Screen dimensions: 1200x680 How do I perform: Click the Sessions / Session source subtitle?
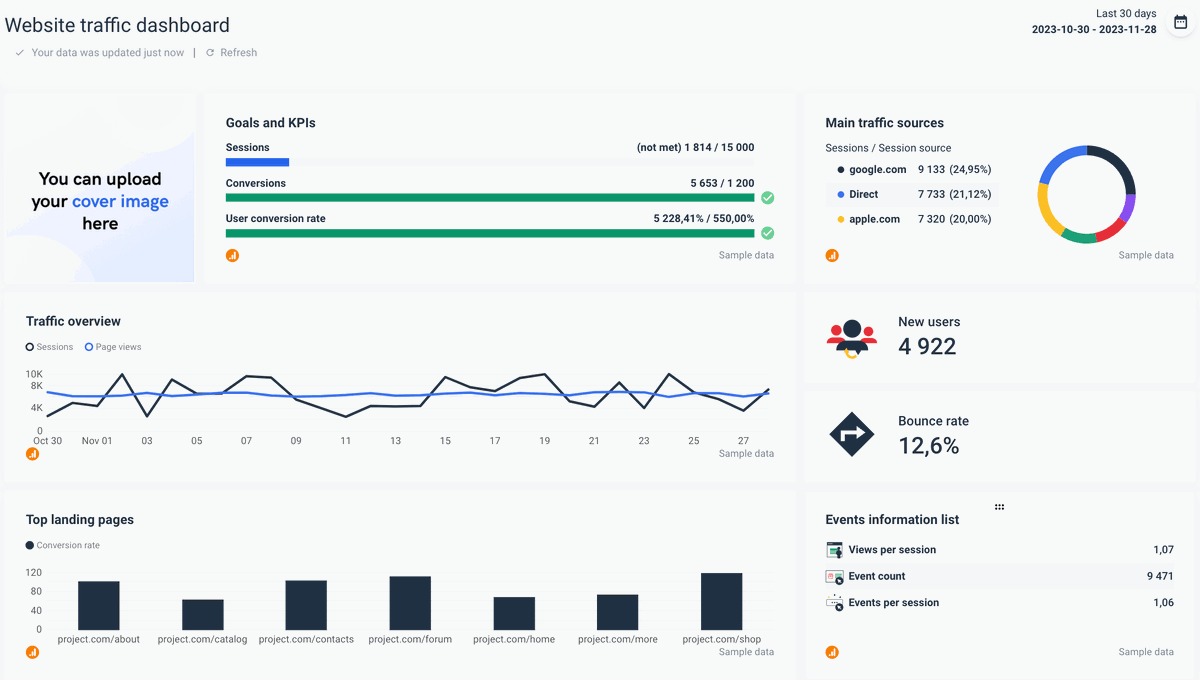(x=888, y=148)
